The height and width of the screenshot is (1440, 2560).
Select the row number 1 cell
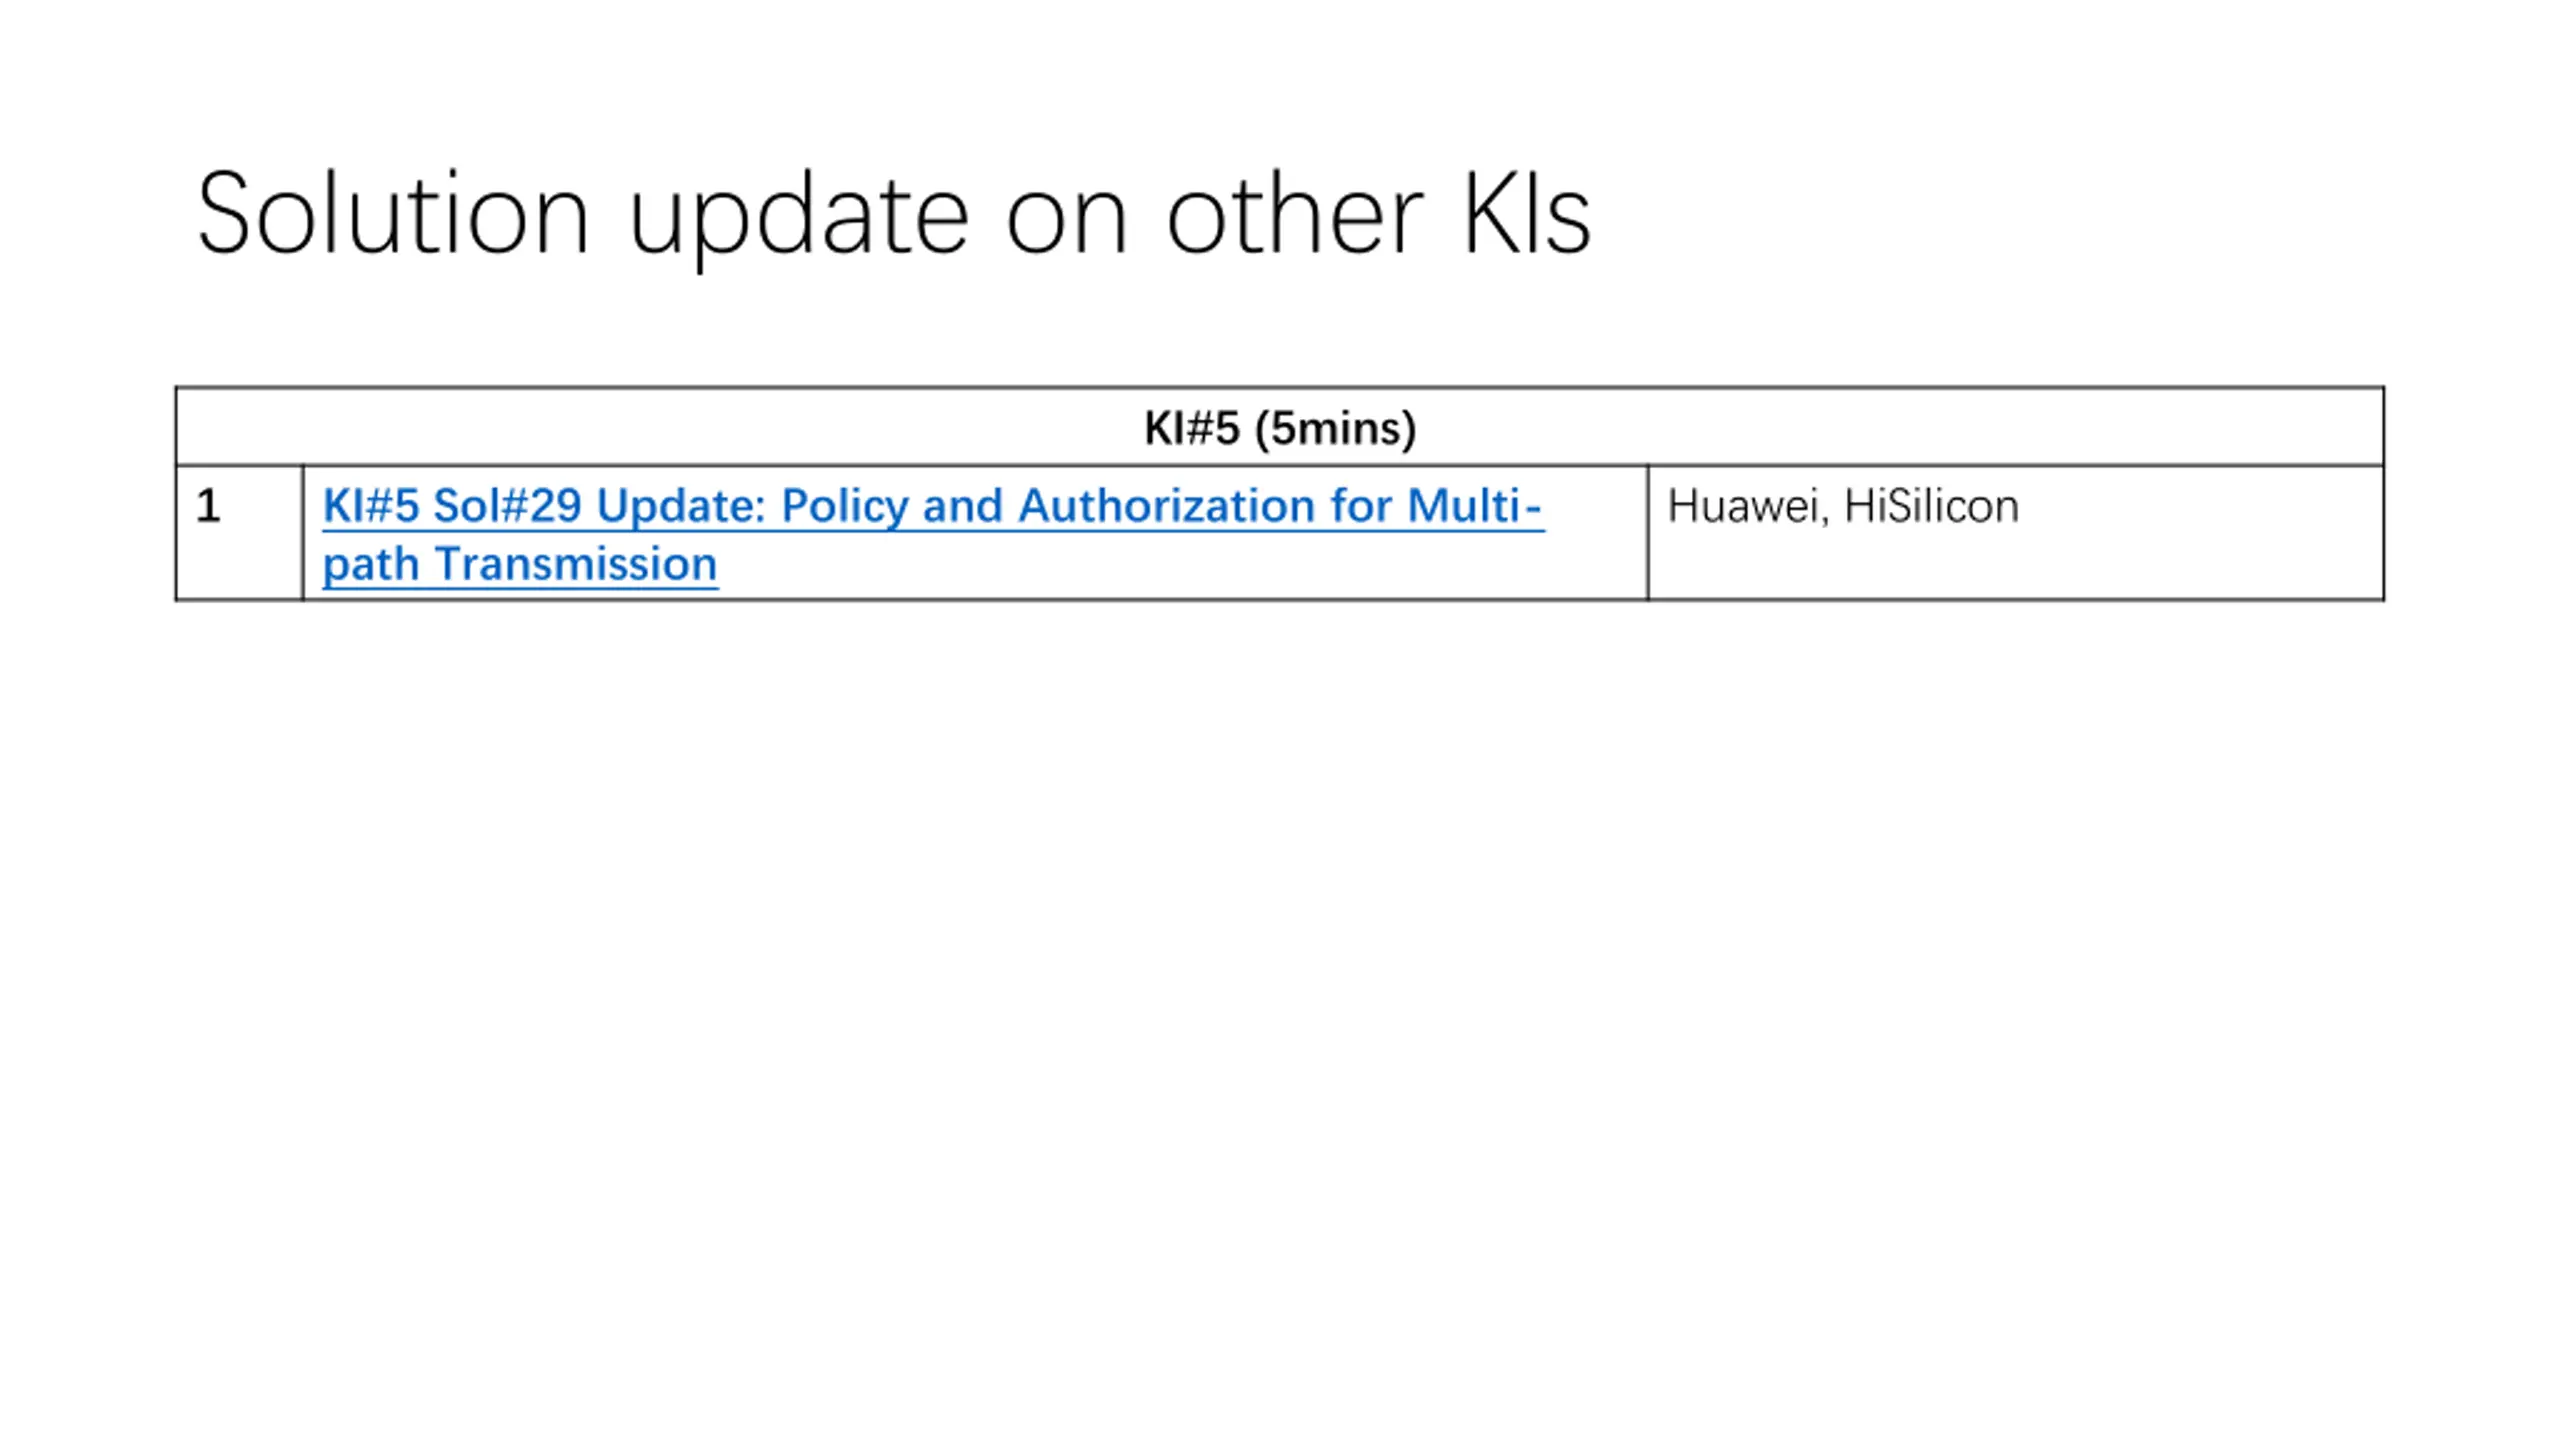tap(239, 533)
